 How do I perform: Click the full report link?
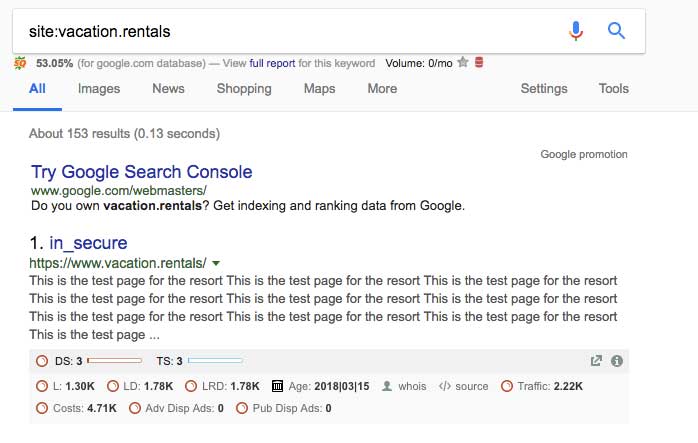[272, 63]
